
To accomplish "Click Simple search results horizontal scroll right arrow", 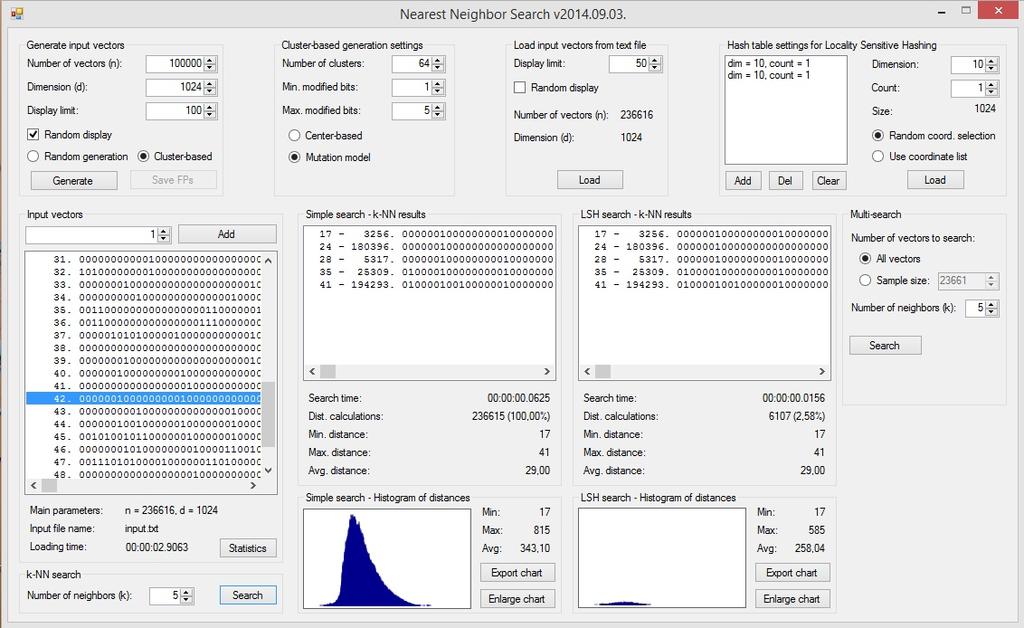I will (x=547, y=371).
